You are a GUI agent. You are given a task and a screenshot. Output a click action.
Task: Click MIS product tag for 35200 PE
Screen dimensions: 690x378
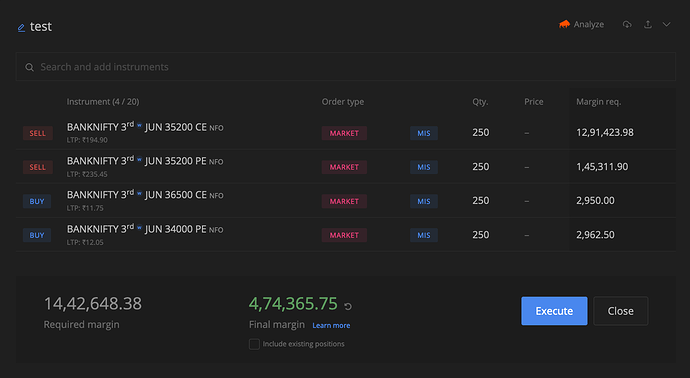click(x=424, y=167)
